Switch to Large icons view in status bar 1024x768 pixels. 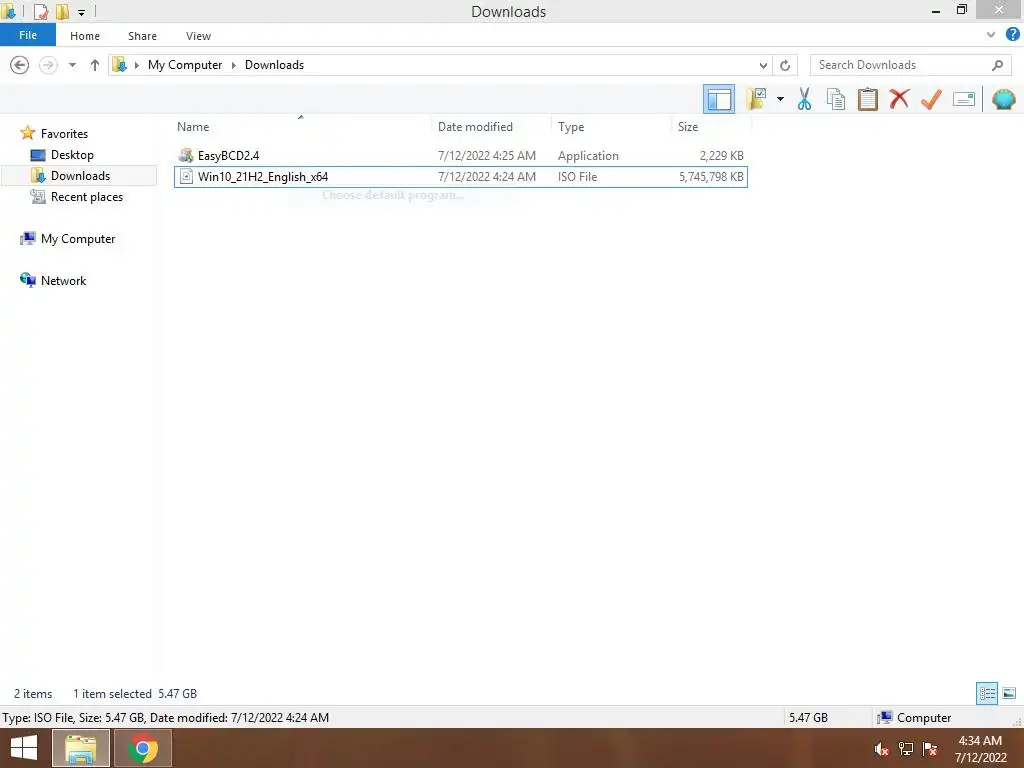tap(1009, 693)
